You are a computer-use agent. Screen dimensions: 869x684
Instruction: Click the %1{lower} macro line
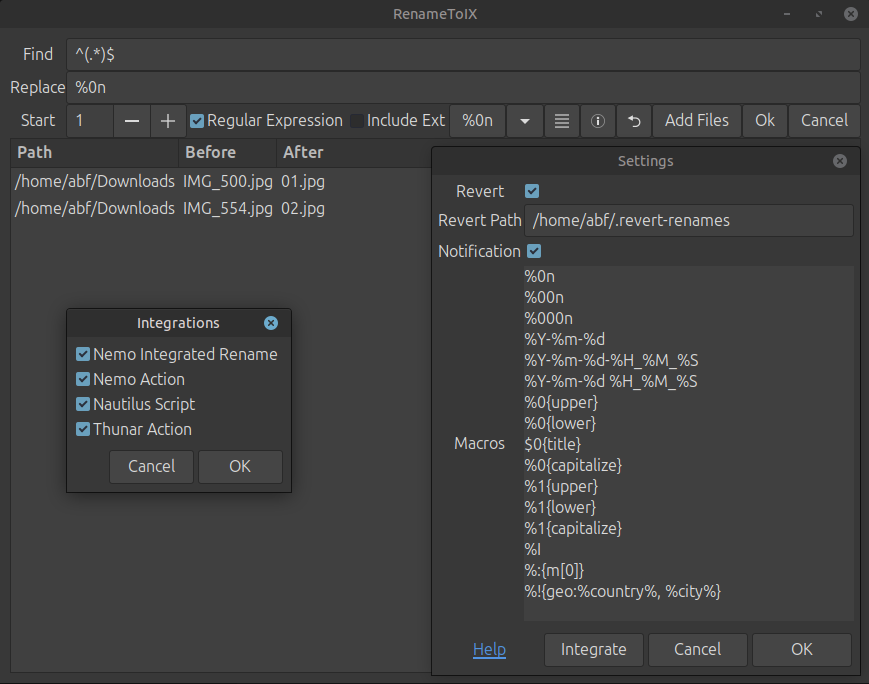pos(560,507)
